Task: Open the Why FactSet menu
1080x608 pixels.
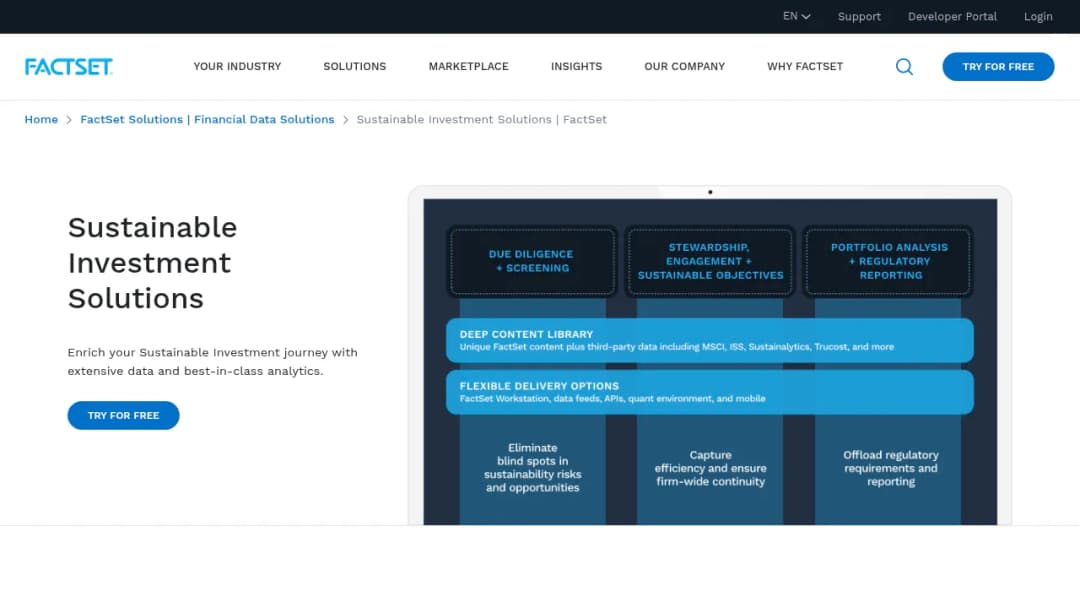Action: (x=805, y=67)
